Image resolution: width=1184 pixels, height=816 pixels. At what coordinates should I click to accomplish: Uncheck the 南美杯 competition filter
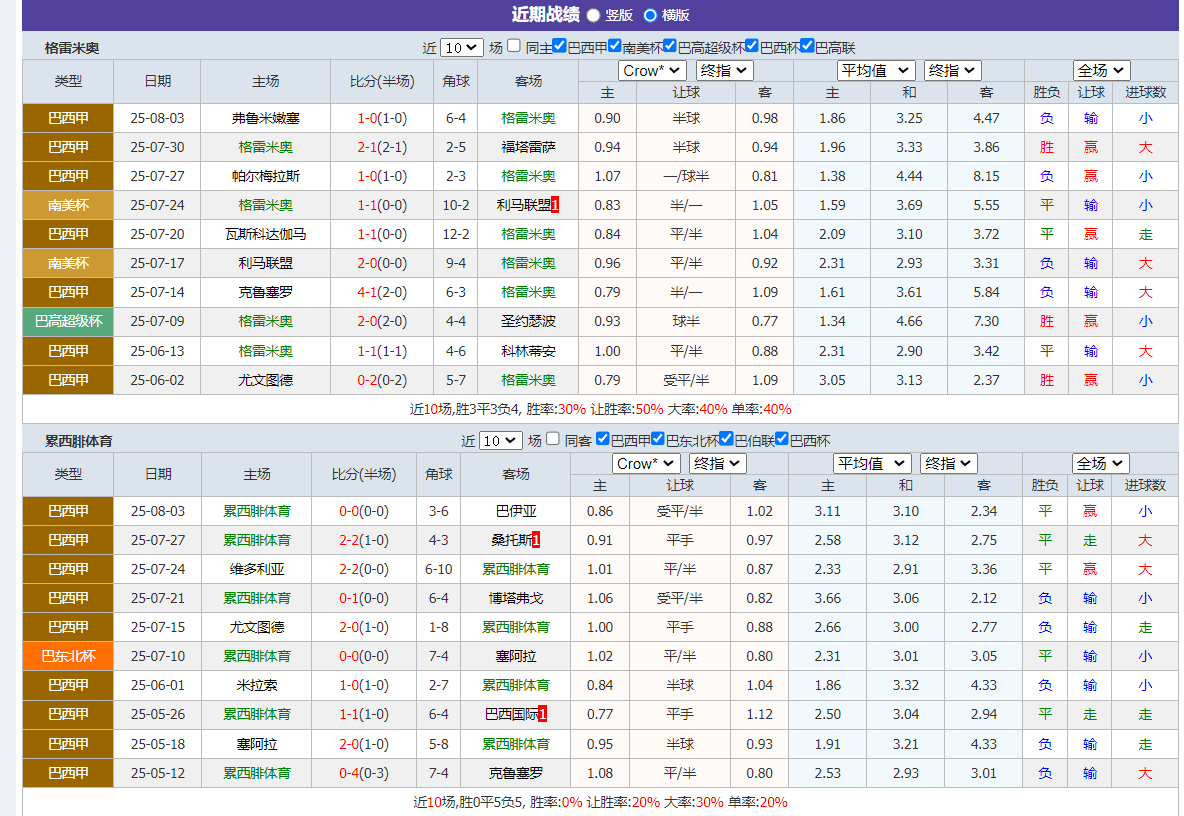click(x=614, y=45)
